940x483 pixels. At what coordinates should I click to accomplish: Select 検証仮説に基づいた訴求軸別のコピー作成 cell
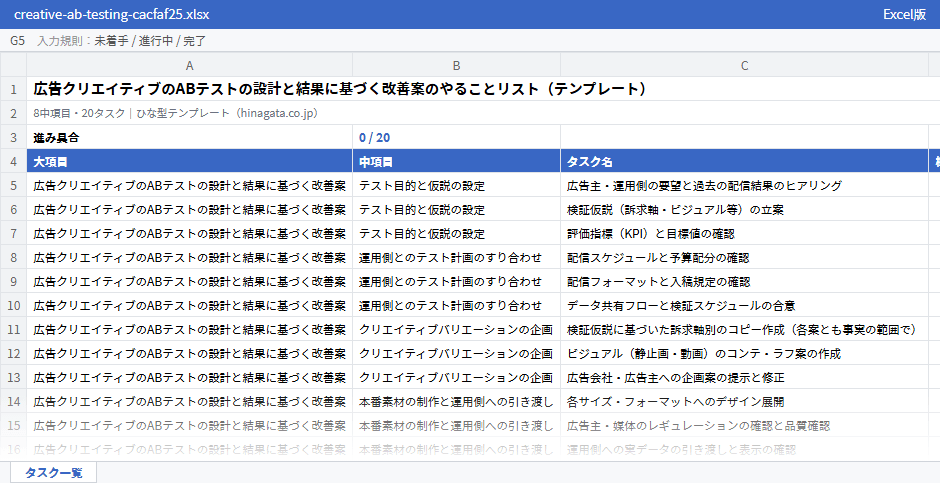tap(744, 329)
